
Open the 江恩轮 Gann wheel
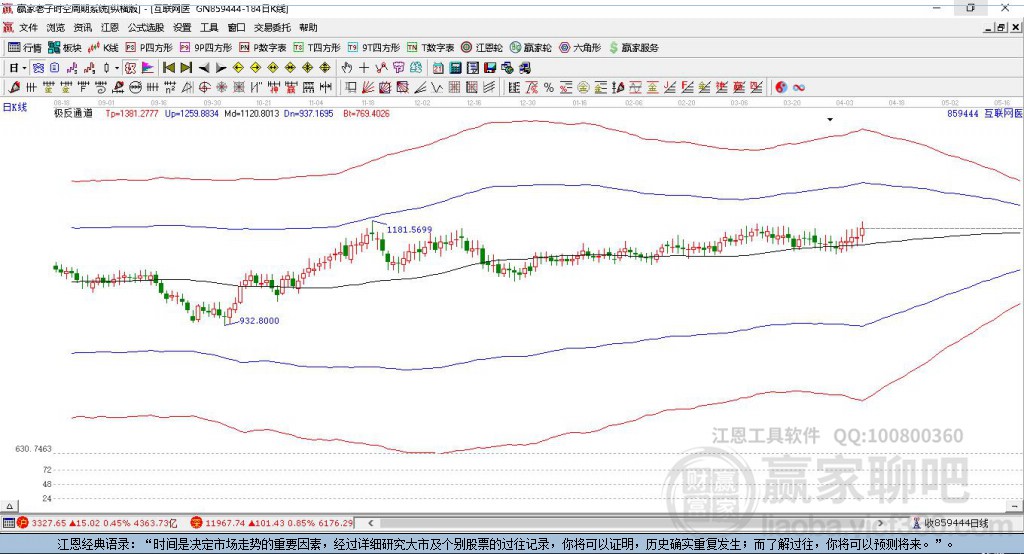(x=482, y=48)
